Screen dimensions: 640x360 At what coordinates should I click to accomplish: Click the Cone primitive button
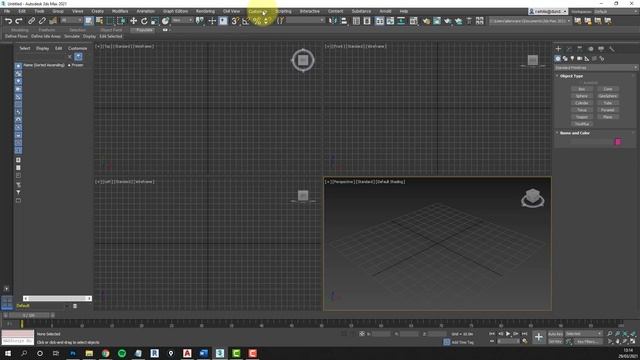pyautogui.click(x=608, y=89)
